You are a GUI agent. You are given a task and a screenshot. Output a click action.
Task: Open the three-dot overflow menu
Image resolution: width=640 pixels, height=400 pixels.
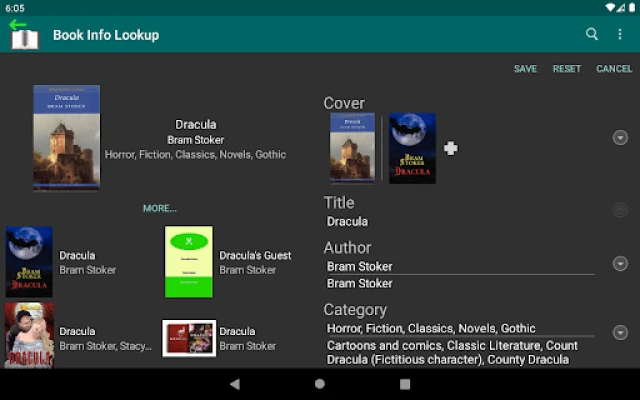pos(620,34)
